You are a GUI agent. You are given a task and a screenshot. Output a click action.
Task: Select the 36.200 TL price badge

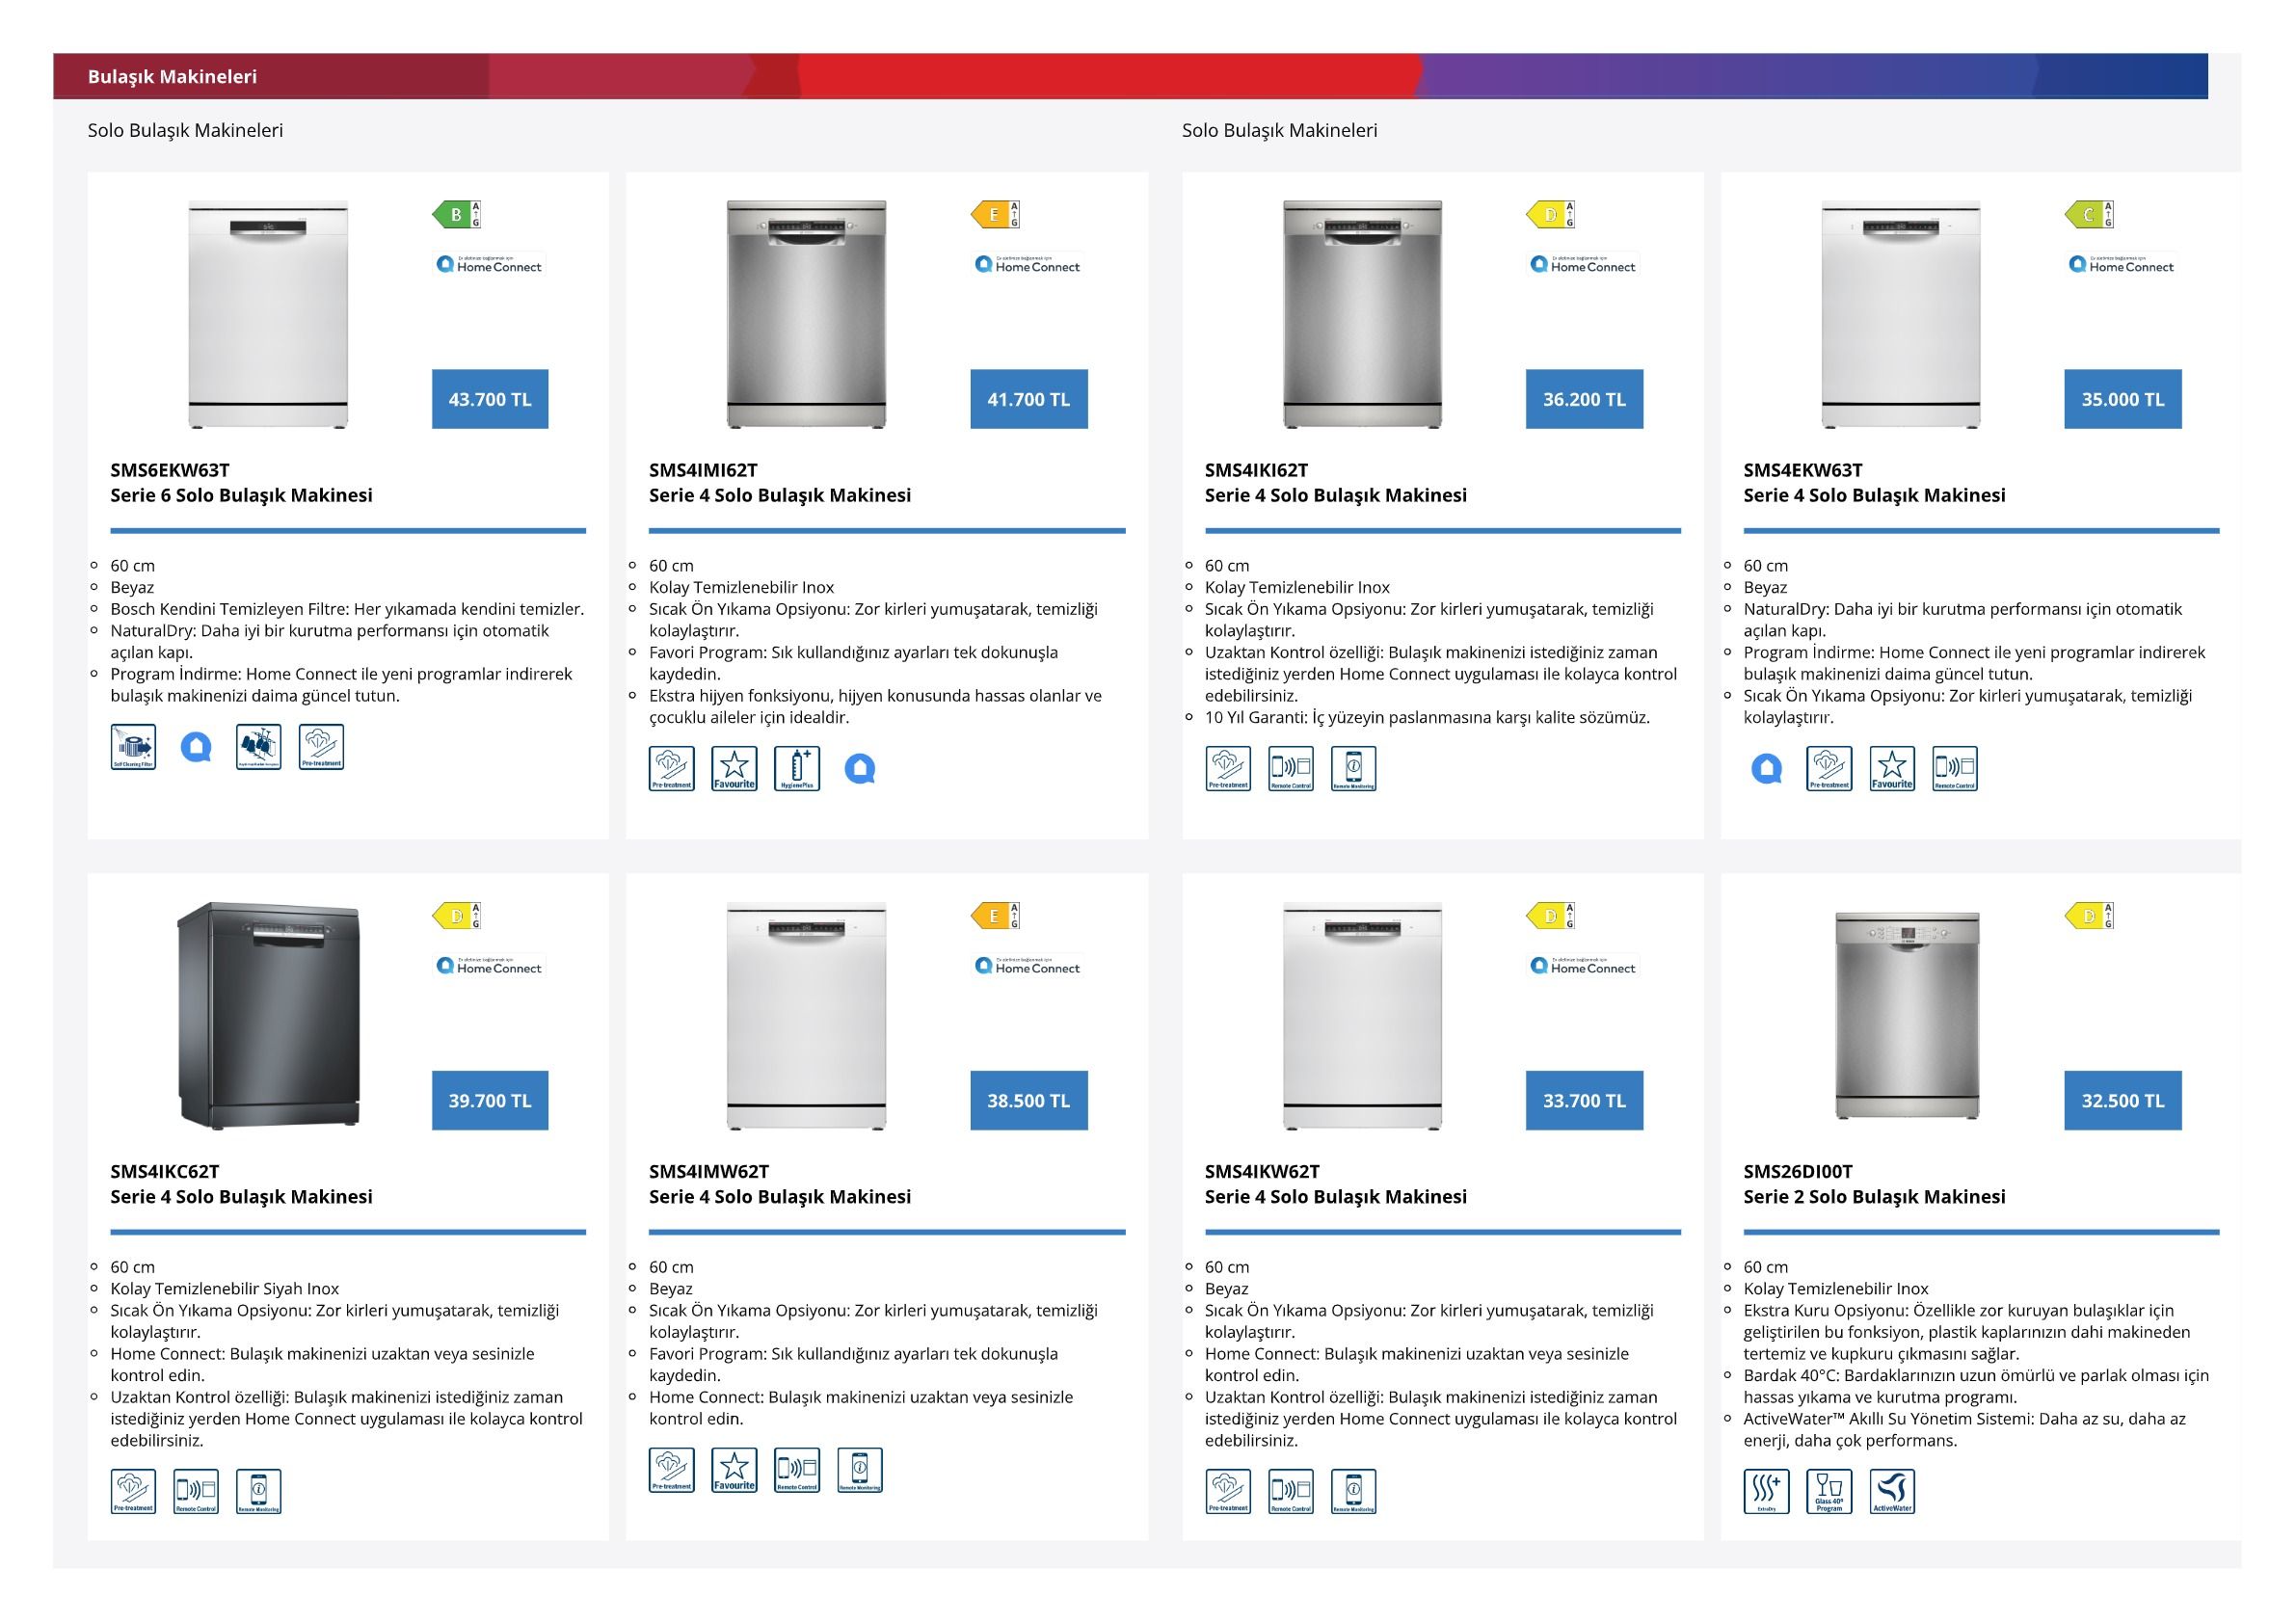[1585, 399]
